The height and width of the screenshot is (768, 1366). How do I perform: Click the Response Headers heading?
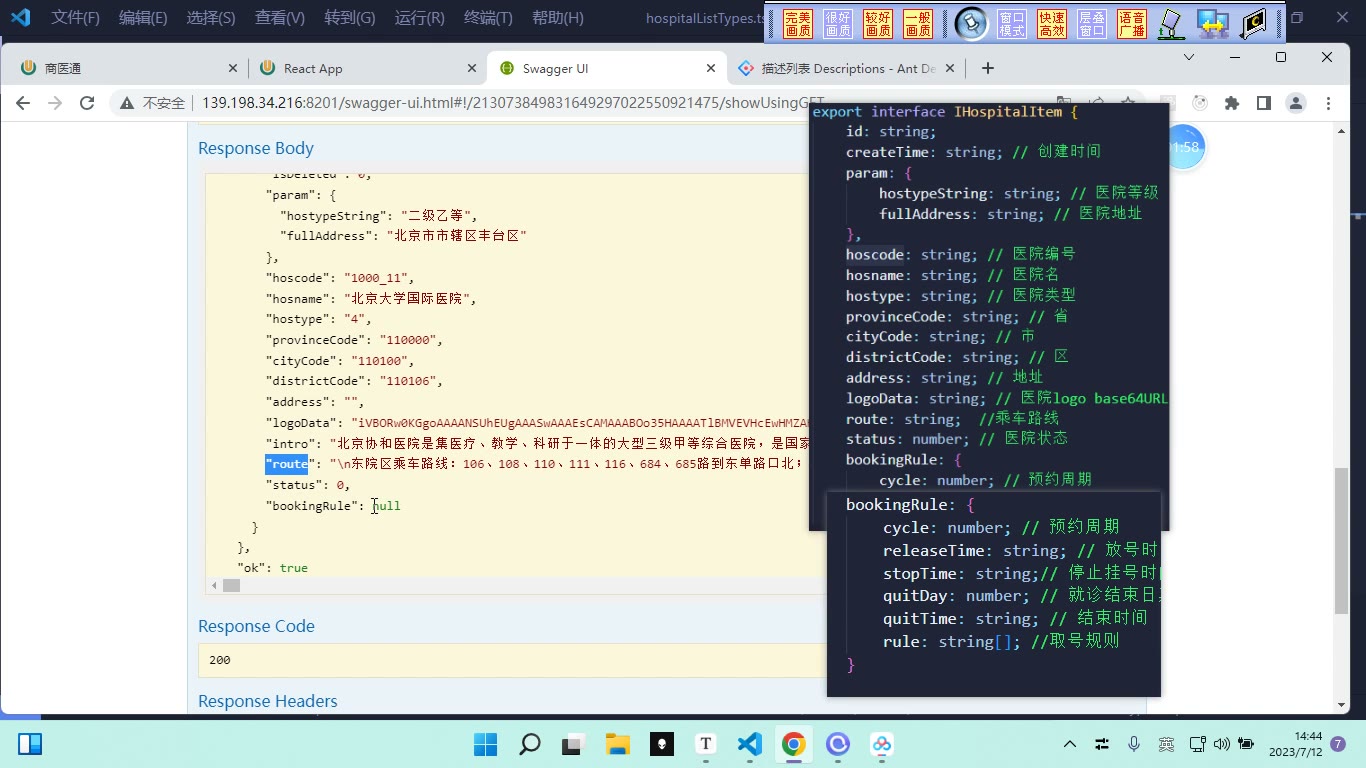click(x=267, y=701)
